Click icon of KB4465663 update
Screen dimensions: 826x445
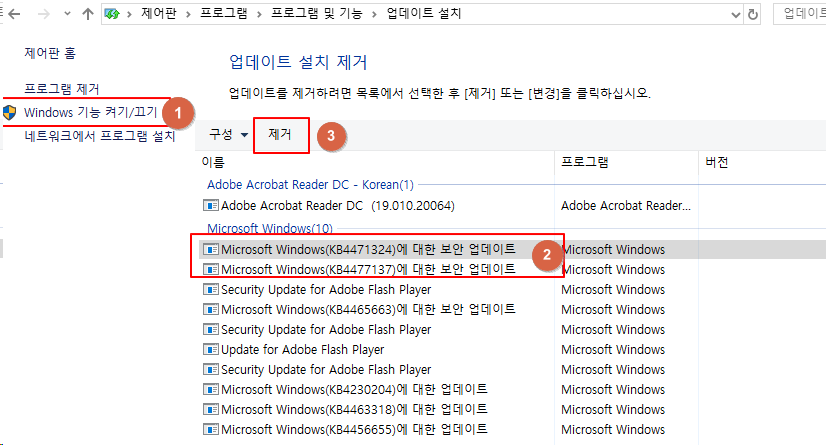pos(211,309)
